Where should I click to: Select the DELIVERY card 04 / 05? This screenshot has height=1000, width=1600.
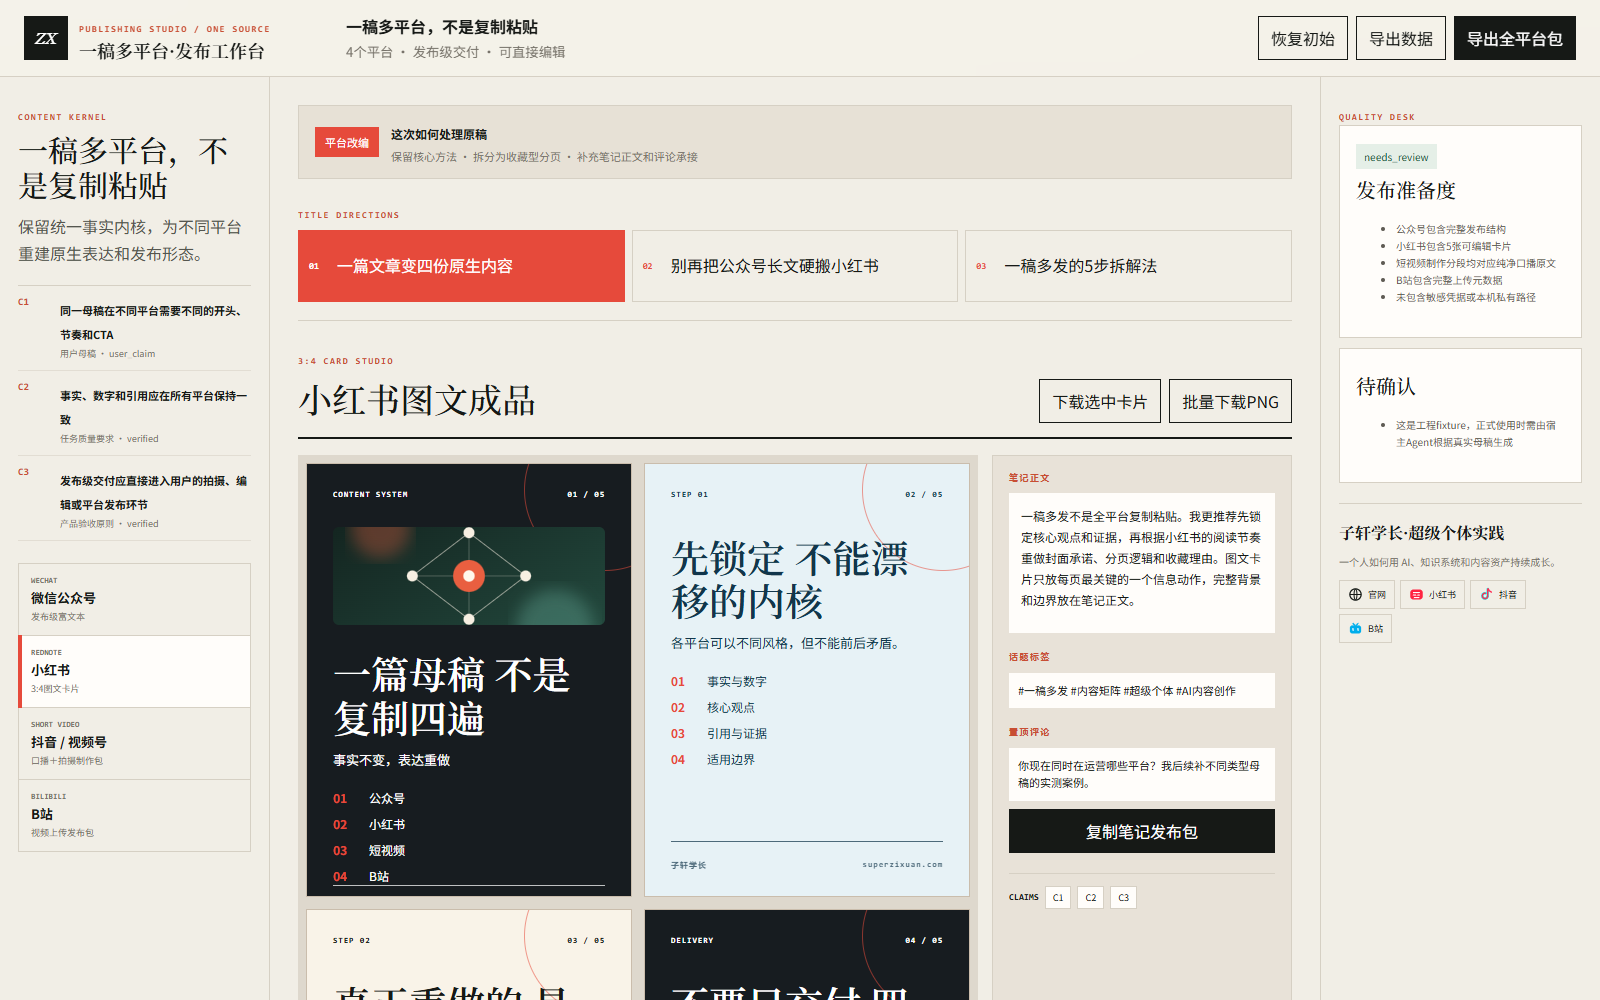pyautogui.click(x=807, y=954)
